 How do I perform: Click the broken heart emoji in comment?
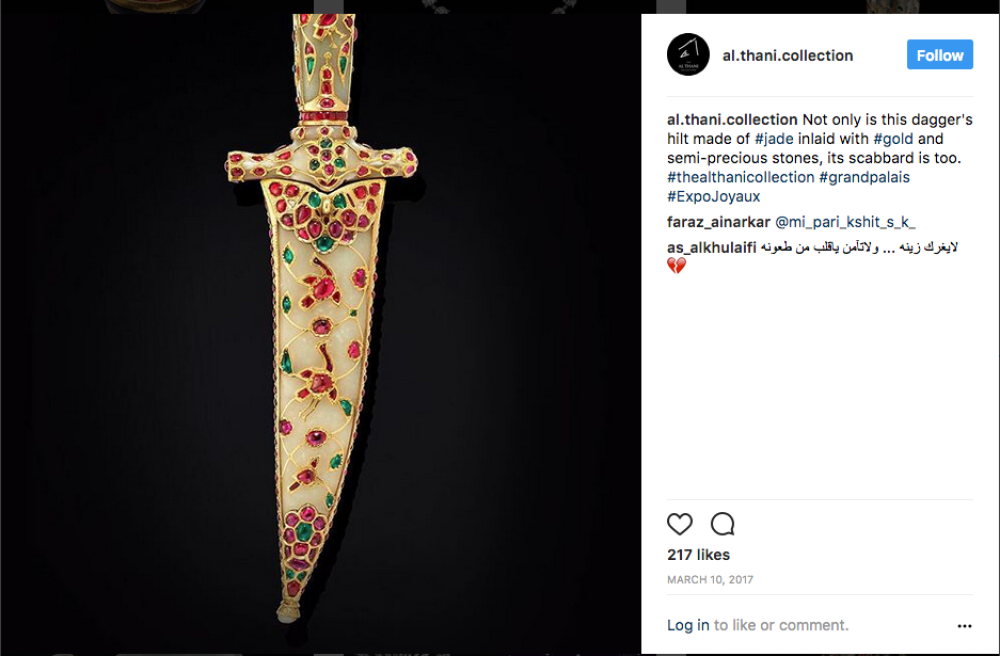click(x=676, y=266)
